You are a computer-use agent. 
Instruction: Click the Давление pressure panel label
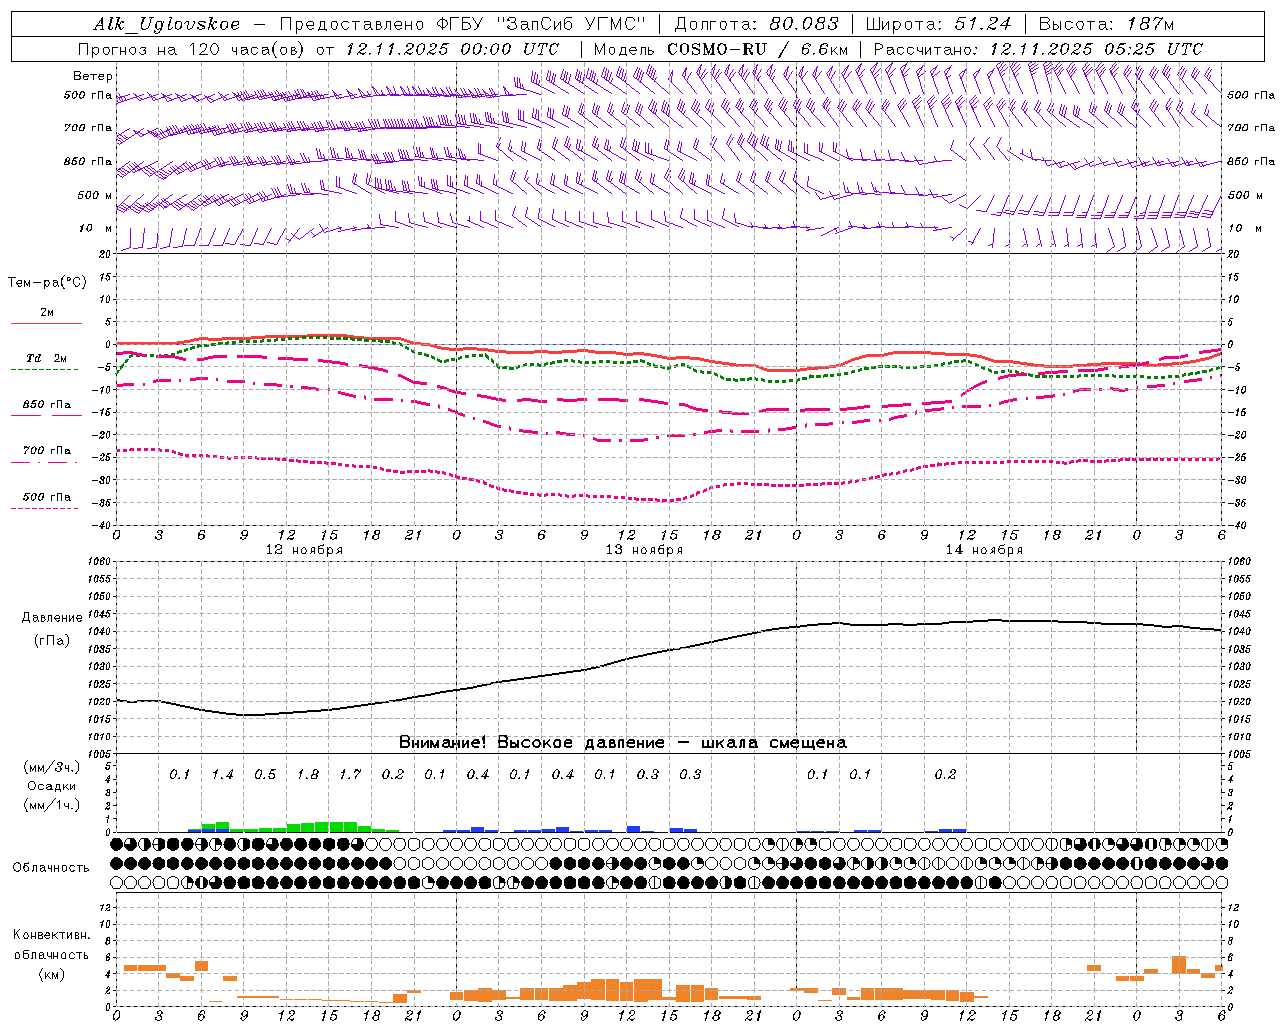52,618
